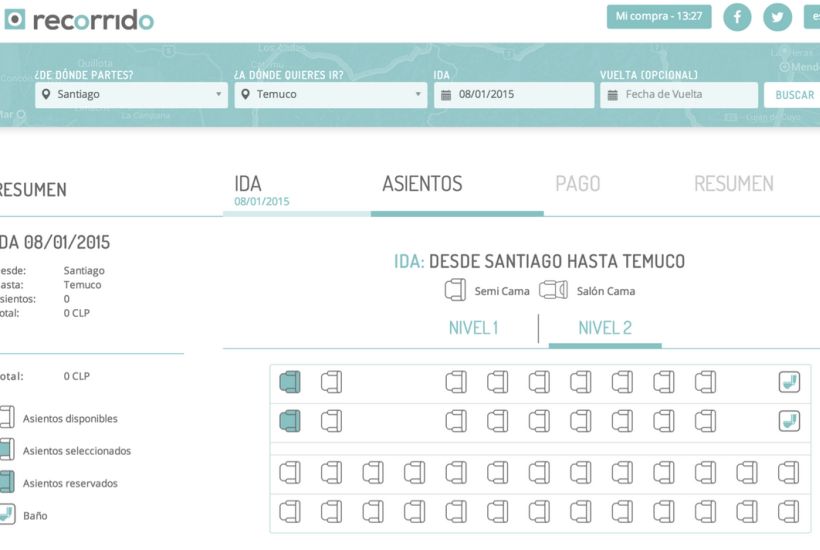Click the calendar icon in Fecha de Vuelta
This screenshot has height=550, width=820.
[x=612, y=95]
